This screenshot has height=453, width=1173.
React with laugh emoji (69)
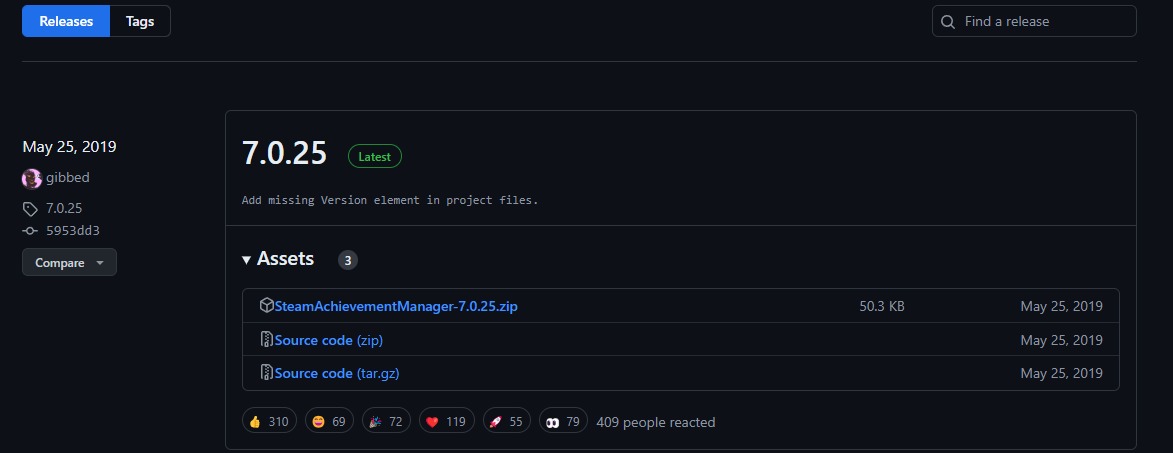(x=328, y=421)
